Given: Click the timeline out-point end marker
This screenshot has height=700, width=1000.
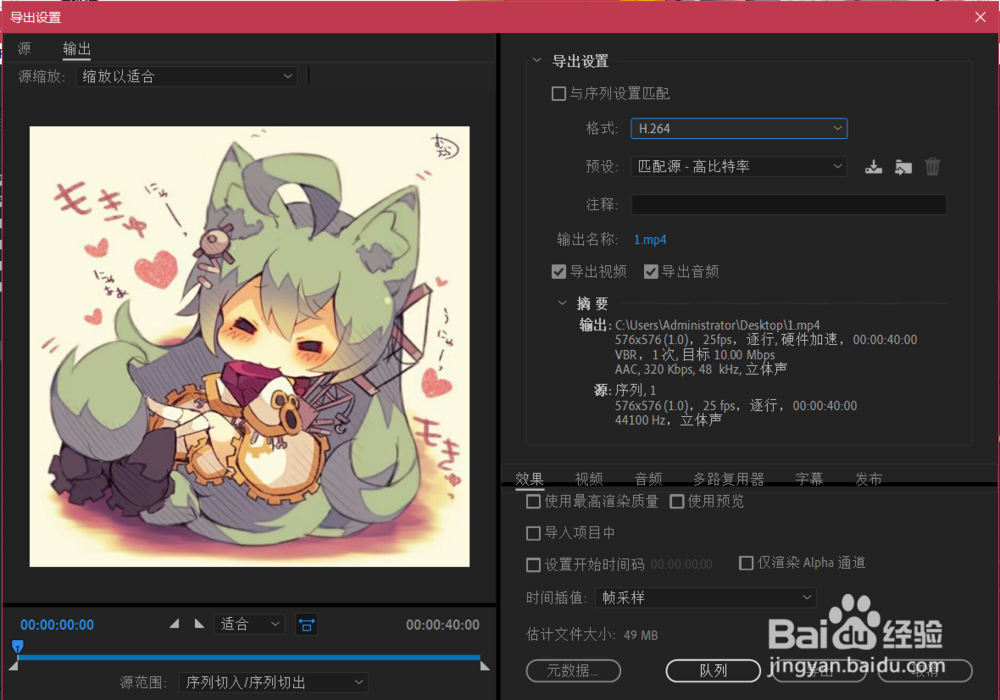Looking at the screenshot, I should click(x=485, y=666).
